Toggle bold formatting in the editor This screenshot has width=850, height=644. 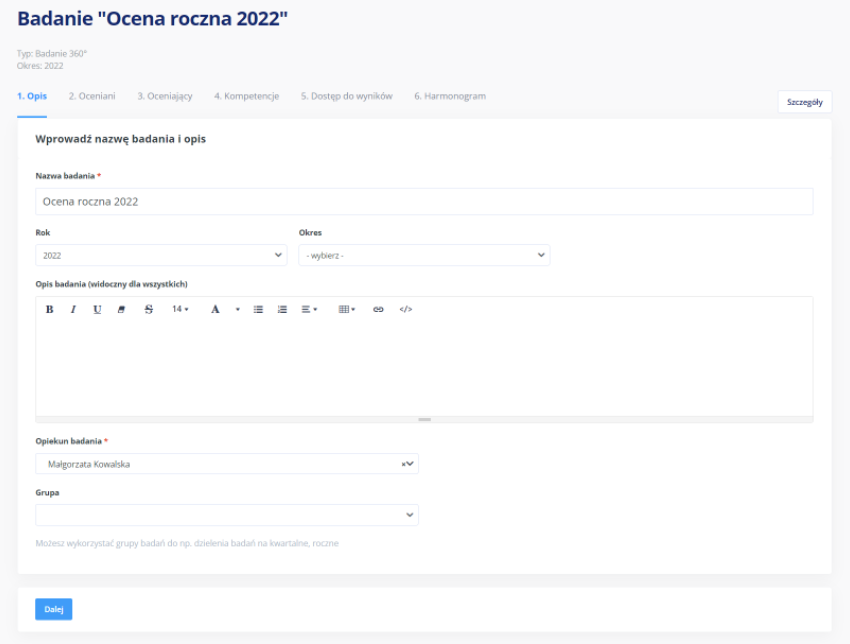click(x=49, y=309)
